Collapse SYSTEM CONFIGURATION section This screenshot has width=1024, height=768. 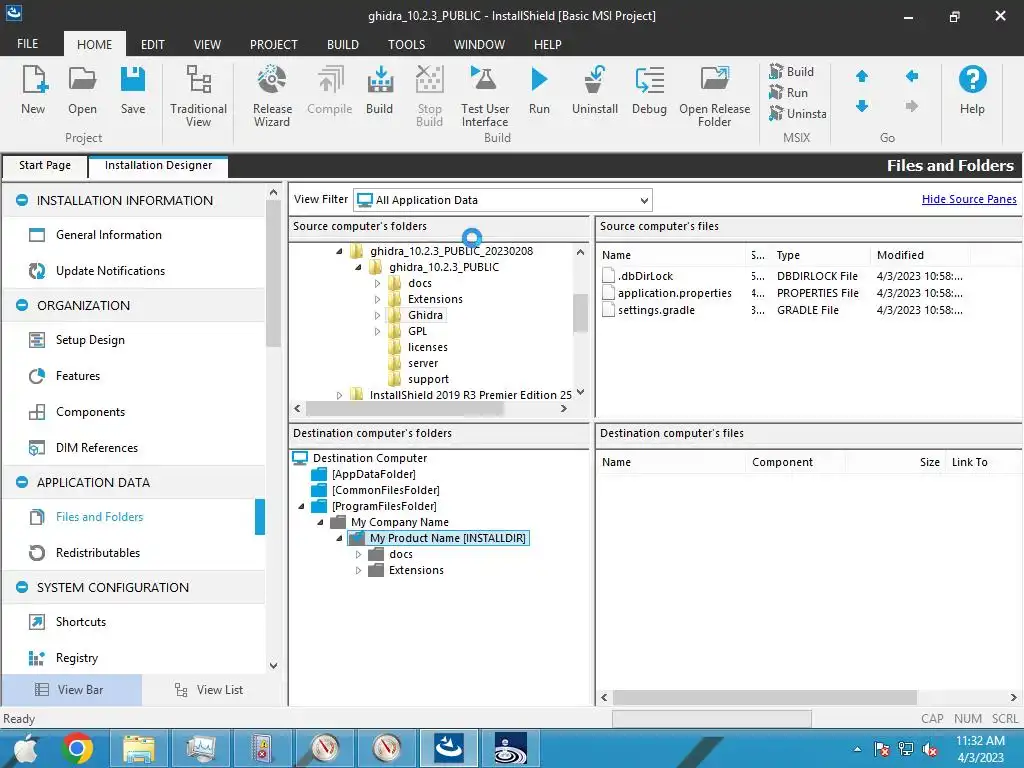pos(22,588)
